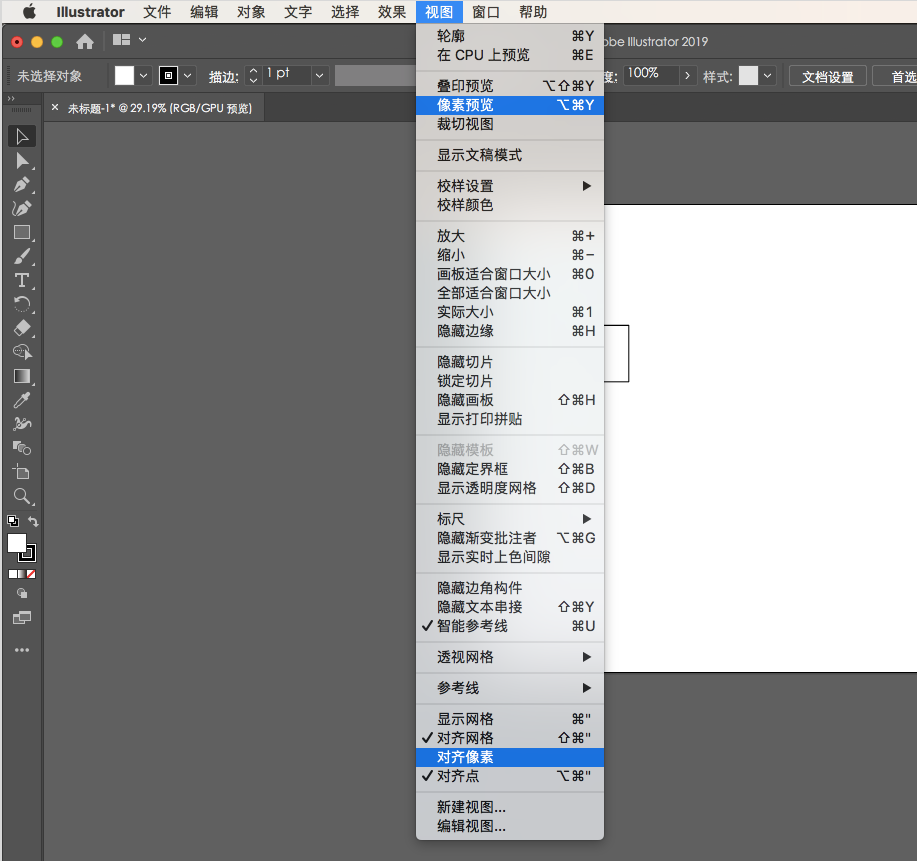This screenshot has height=861, width=917.
Task: Choose 新建视图... menu entry
Action: (510, 807)
